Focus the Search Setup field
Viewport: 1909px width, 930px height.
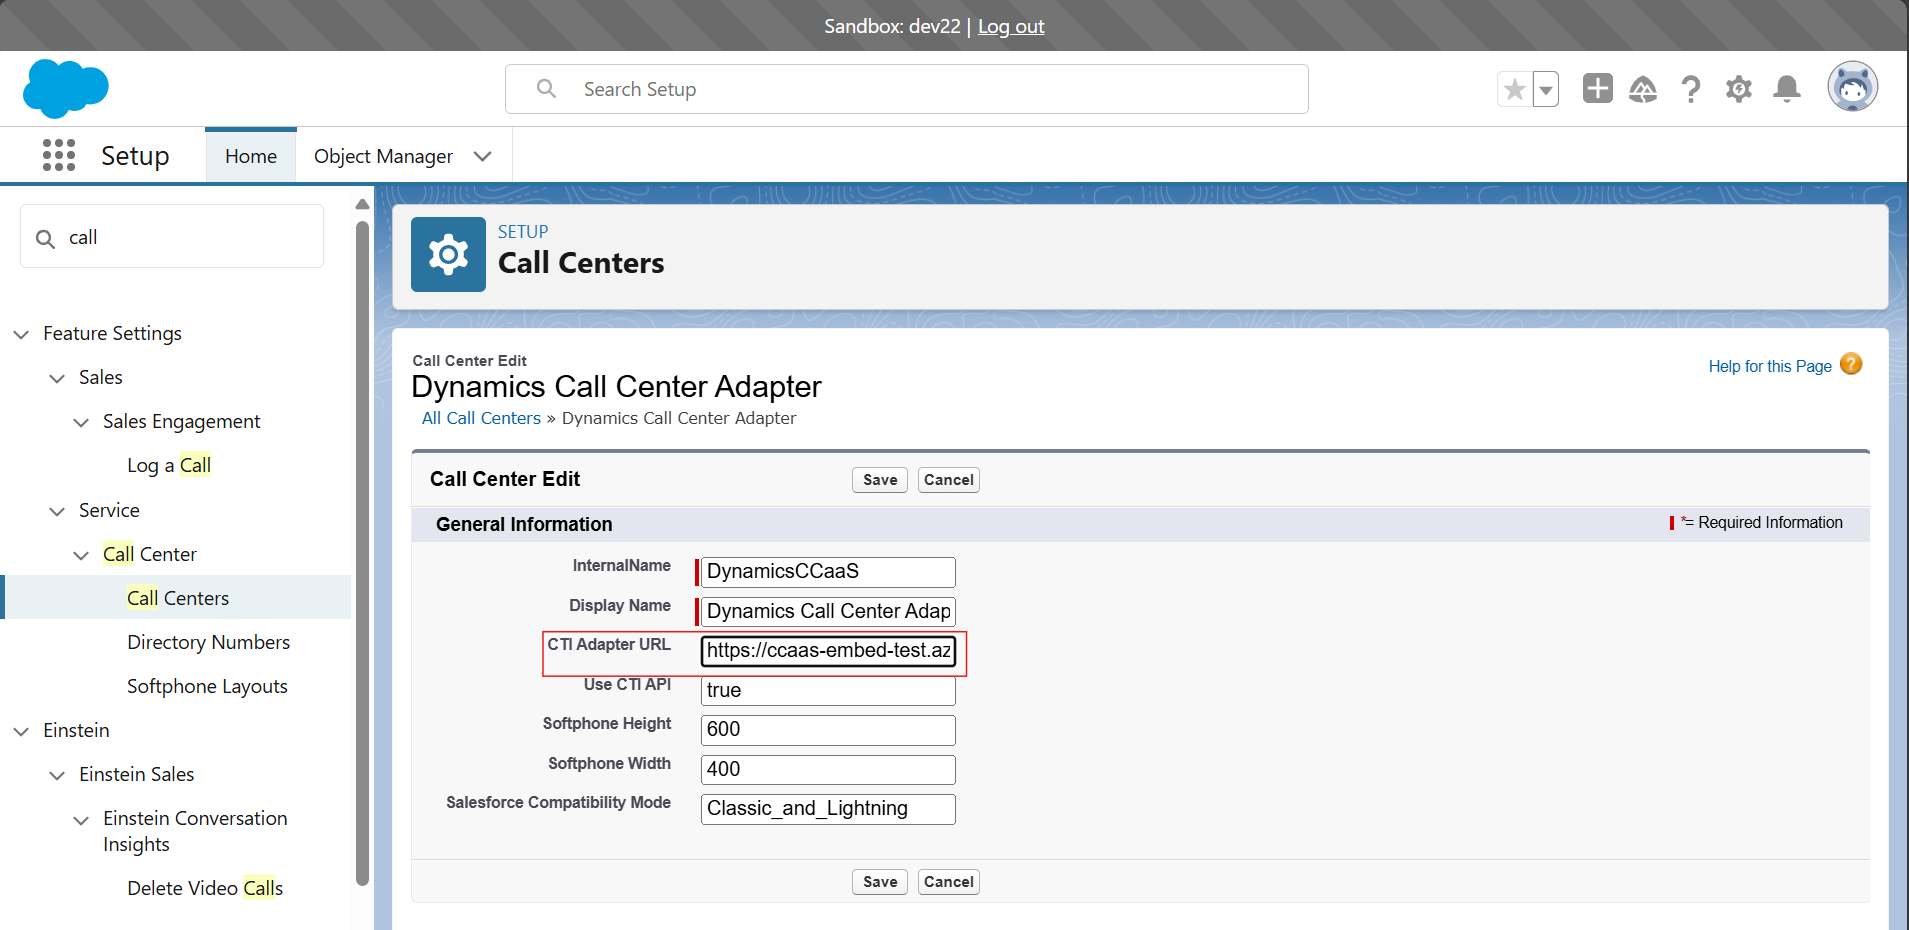pos(906,89)
